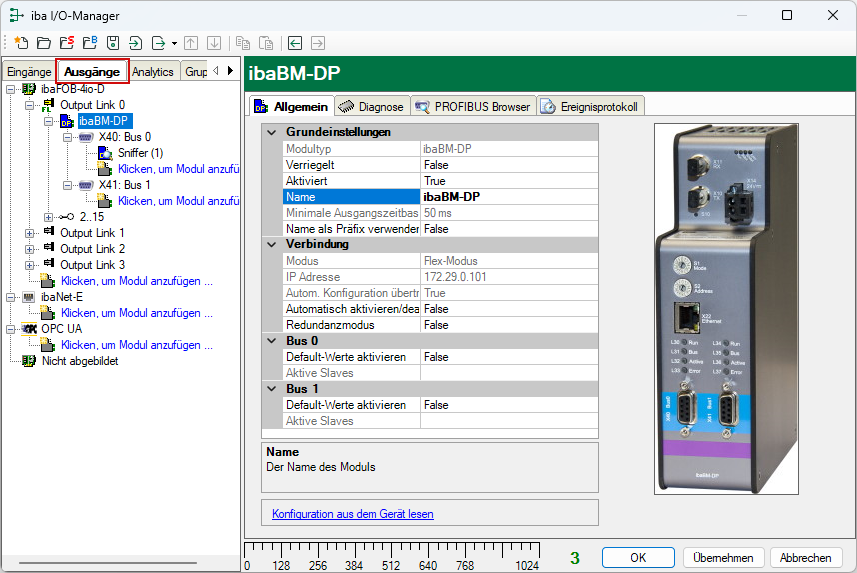The width and height of the screenshot is (857, 573).
Task: Expand the 2..15 tree node
Action: (48, 217)
